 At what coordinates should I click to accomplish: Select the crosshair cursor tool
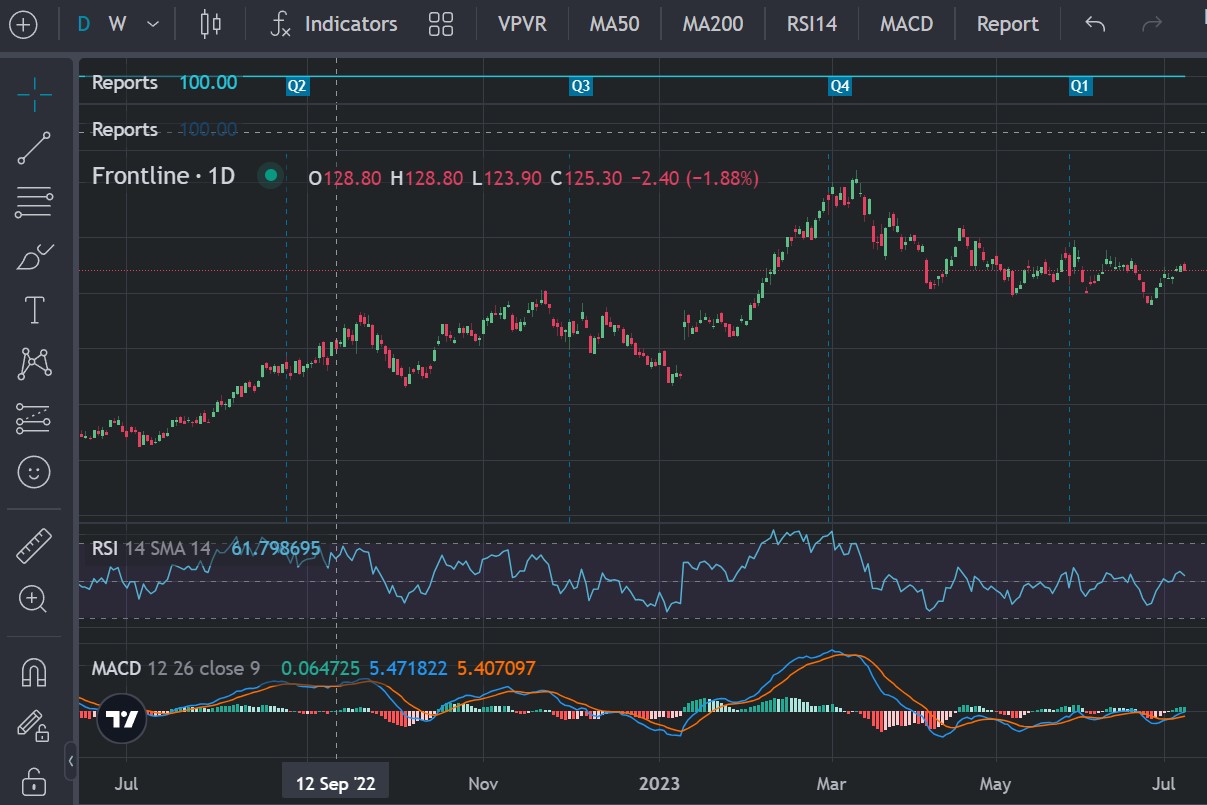(x=35, y=93)
